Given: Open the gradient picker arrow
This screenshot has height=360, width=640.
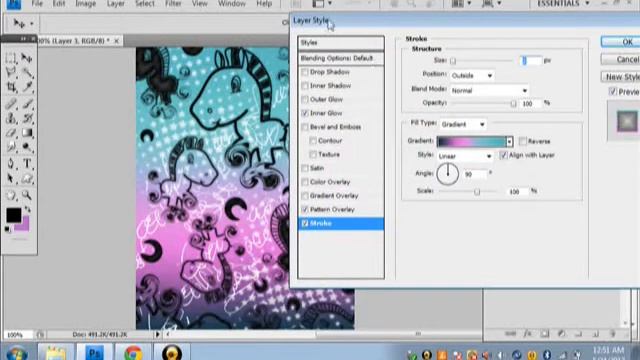Looking at the screenshot, I should click(509, 142).
